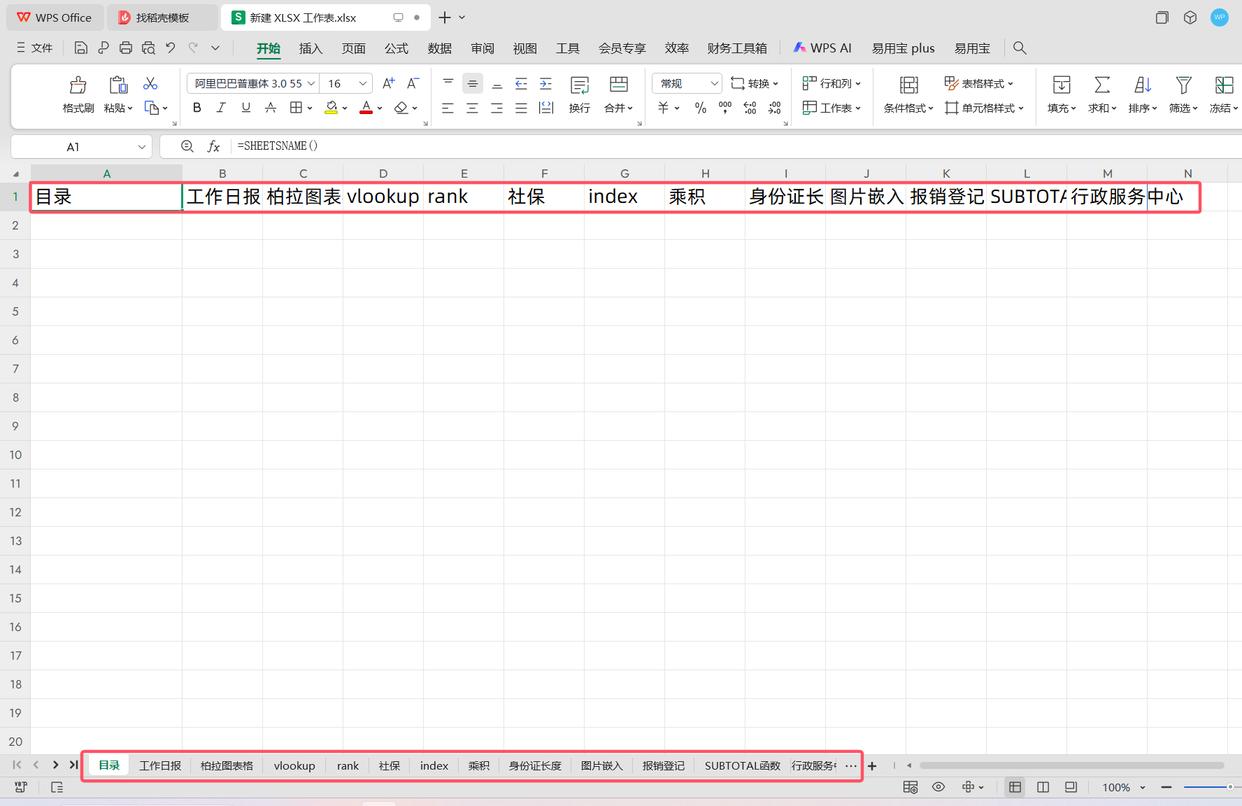Toggle Underline formatting

coord(245,108)
